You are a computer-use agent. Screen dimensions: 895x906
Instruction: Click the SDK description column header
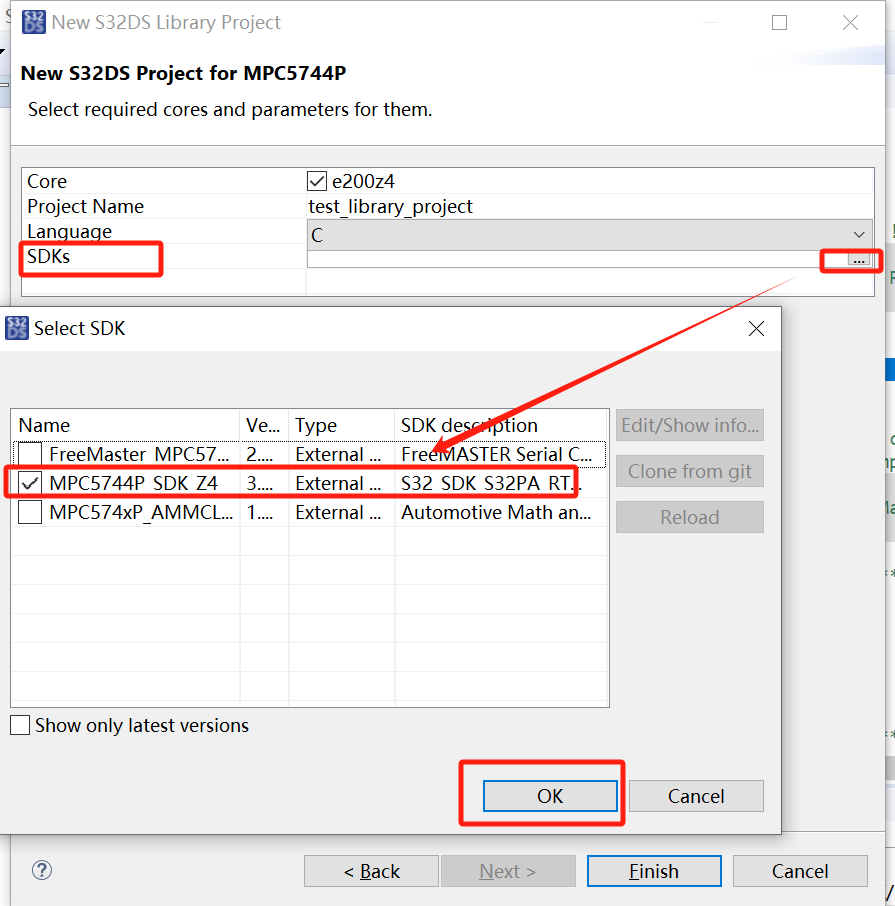[501, 425]
